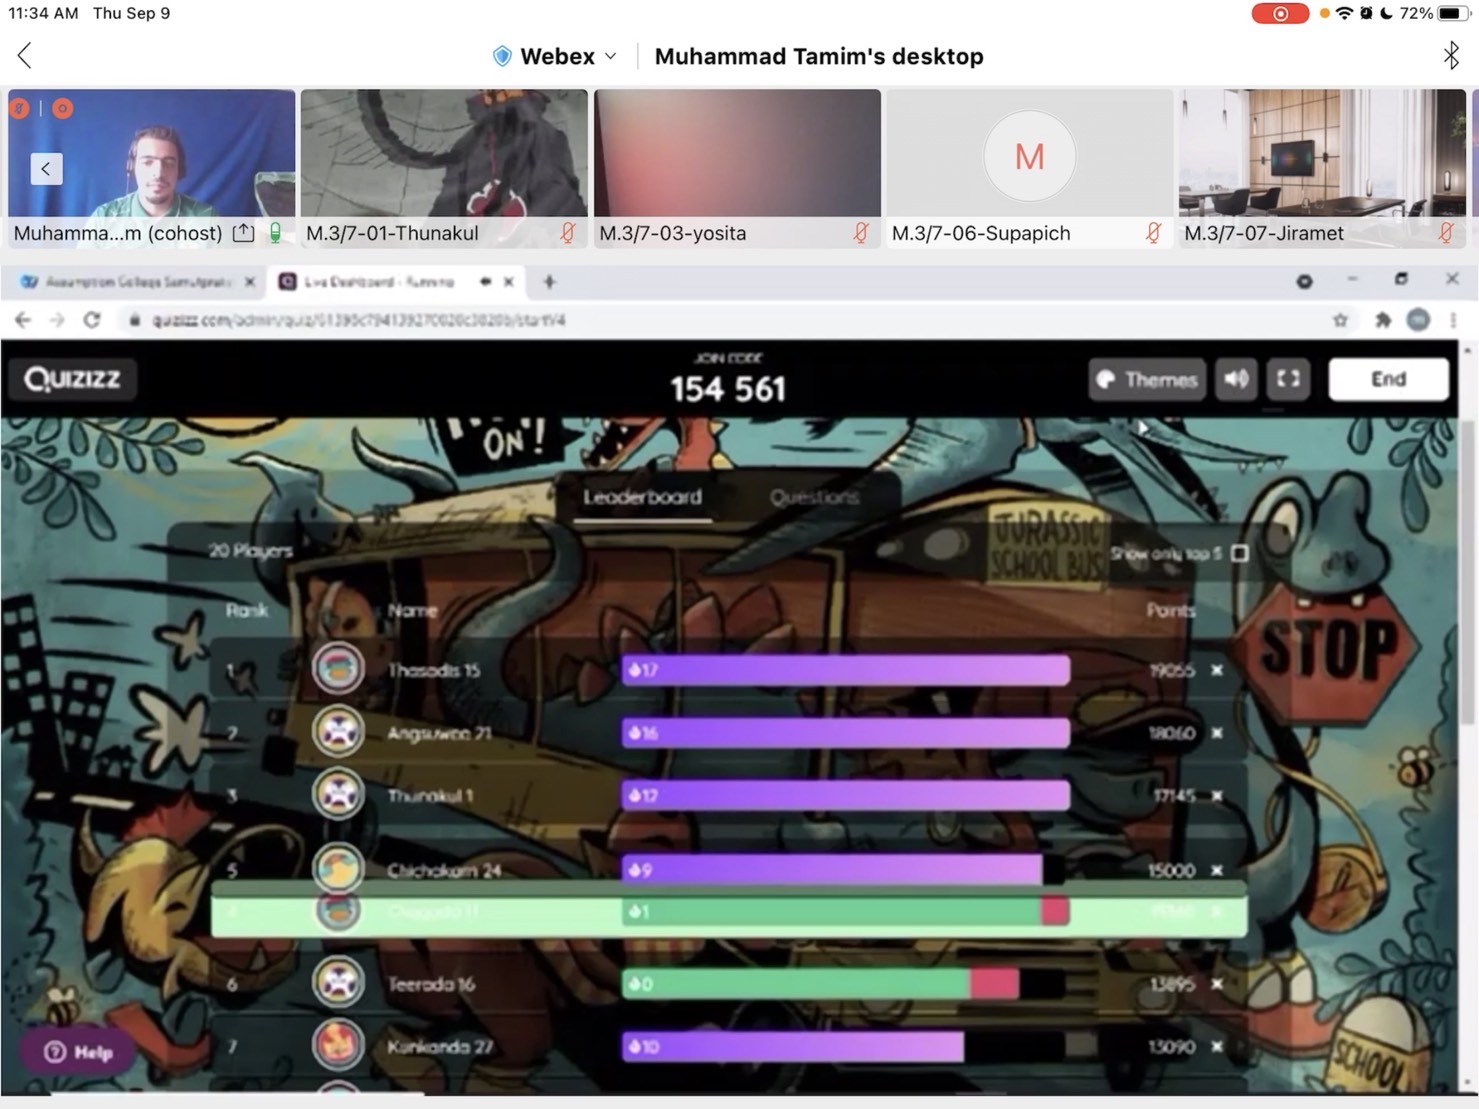Tap the share icon beside Muhammad cohost

tap(243, 233)
